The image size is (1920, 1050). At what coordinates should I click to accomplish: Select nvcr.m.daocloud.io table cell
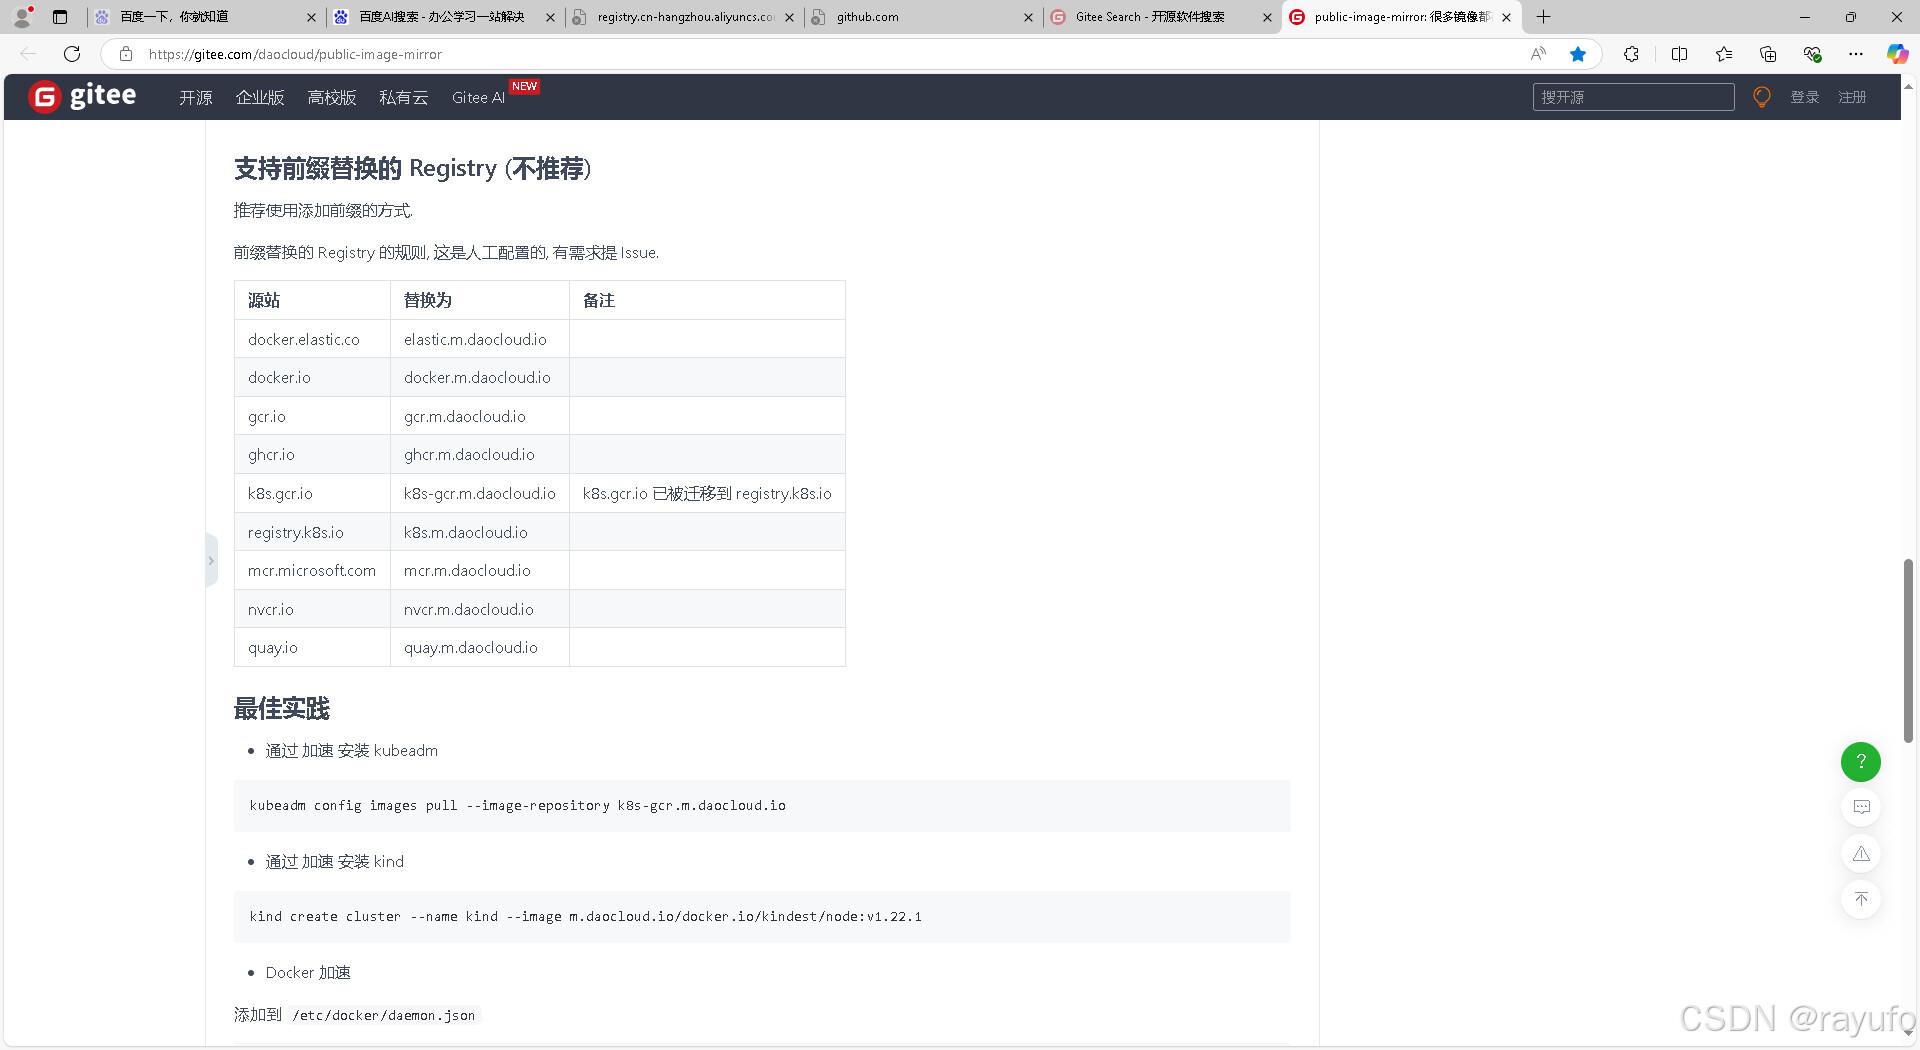click(x=479, y=609)
